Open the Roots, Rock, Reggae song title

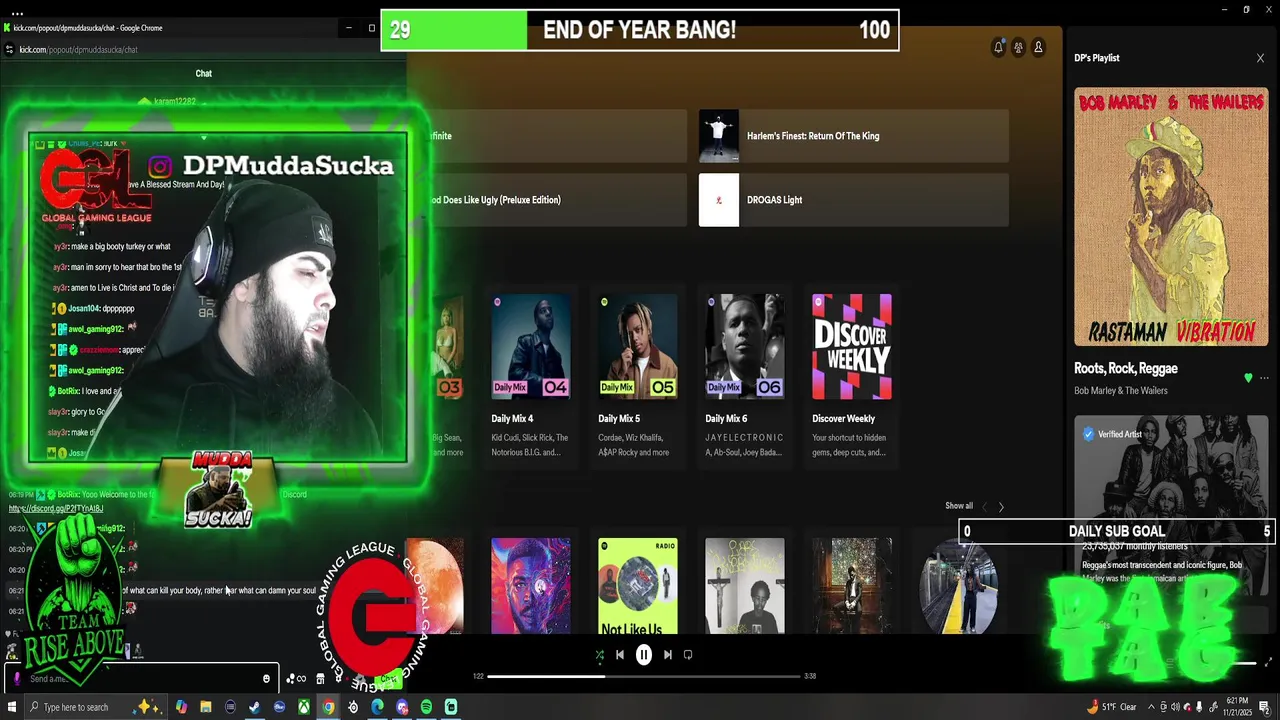point(1126,368)
